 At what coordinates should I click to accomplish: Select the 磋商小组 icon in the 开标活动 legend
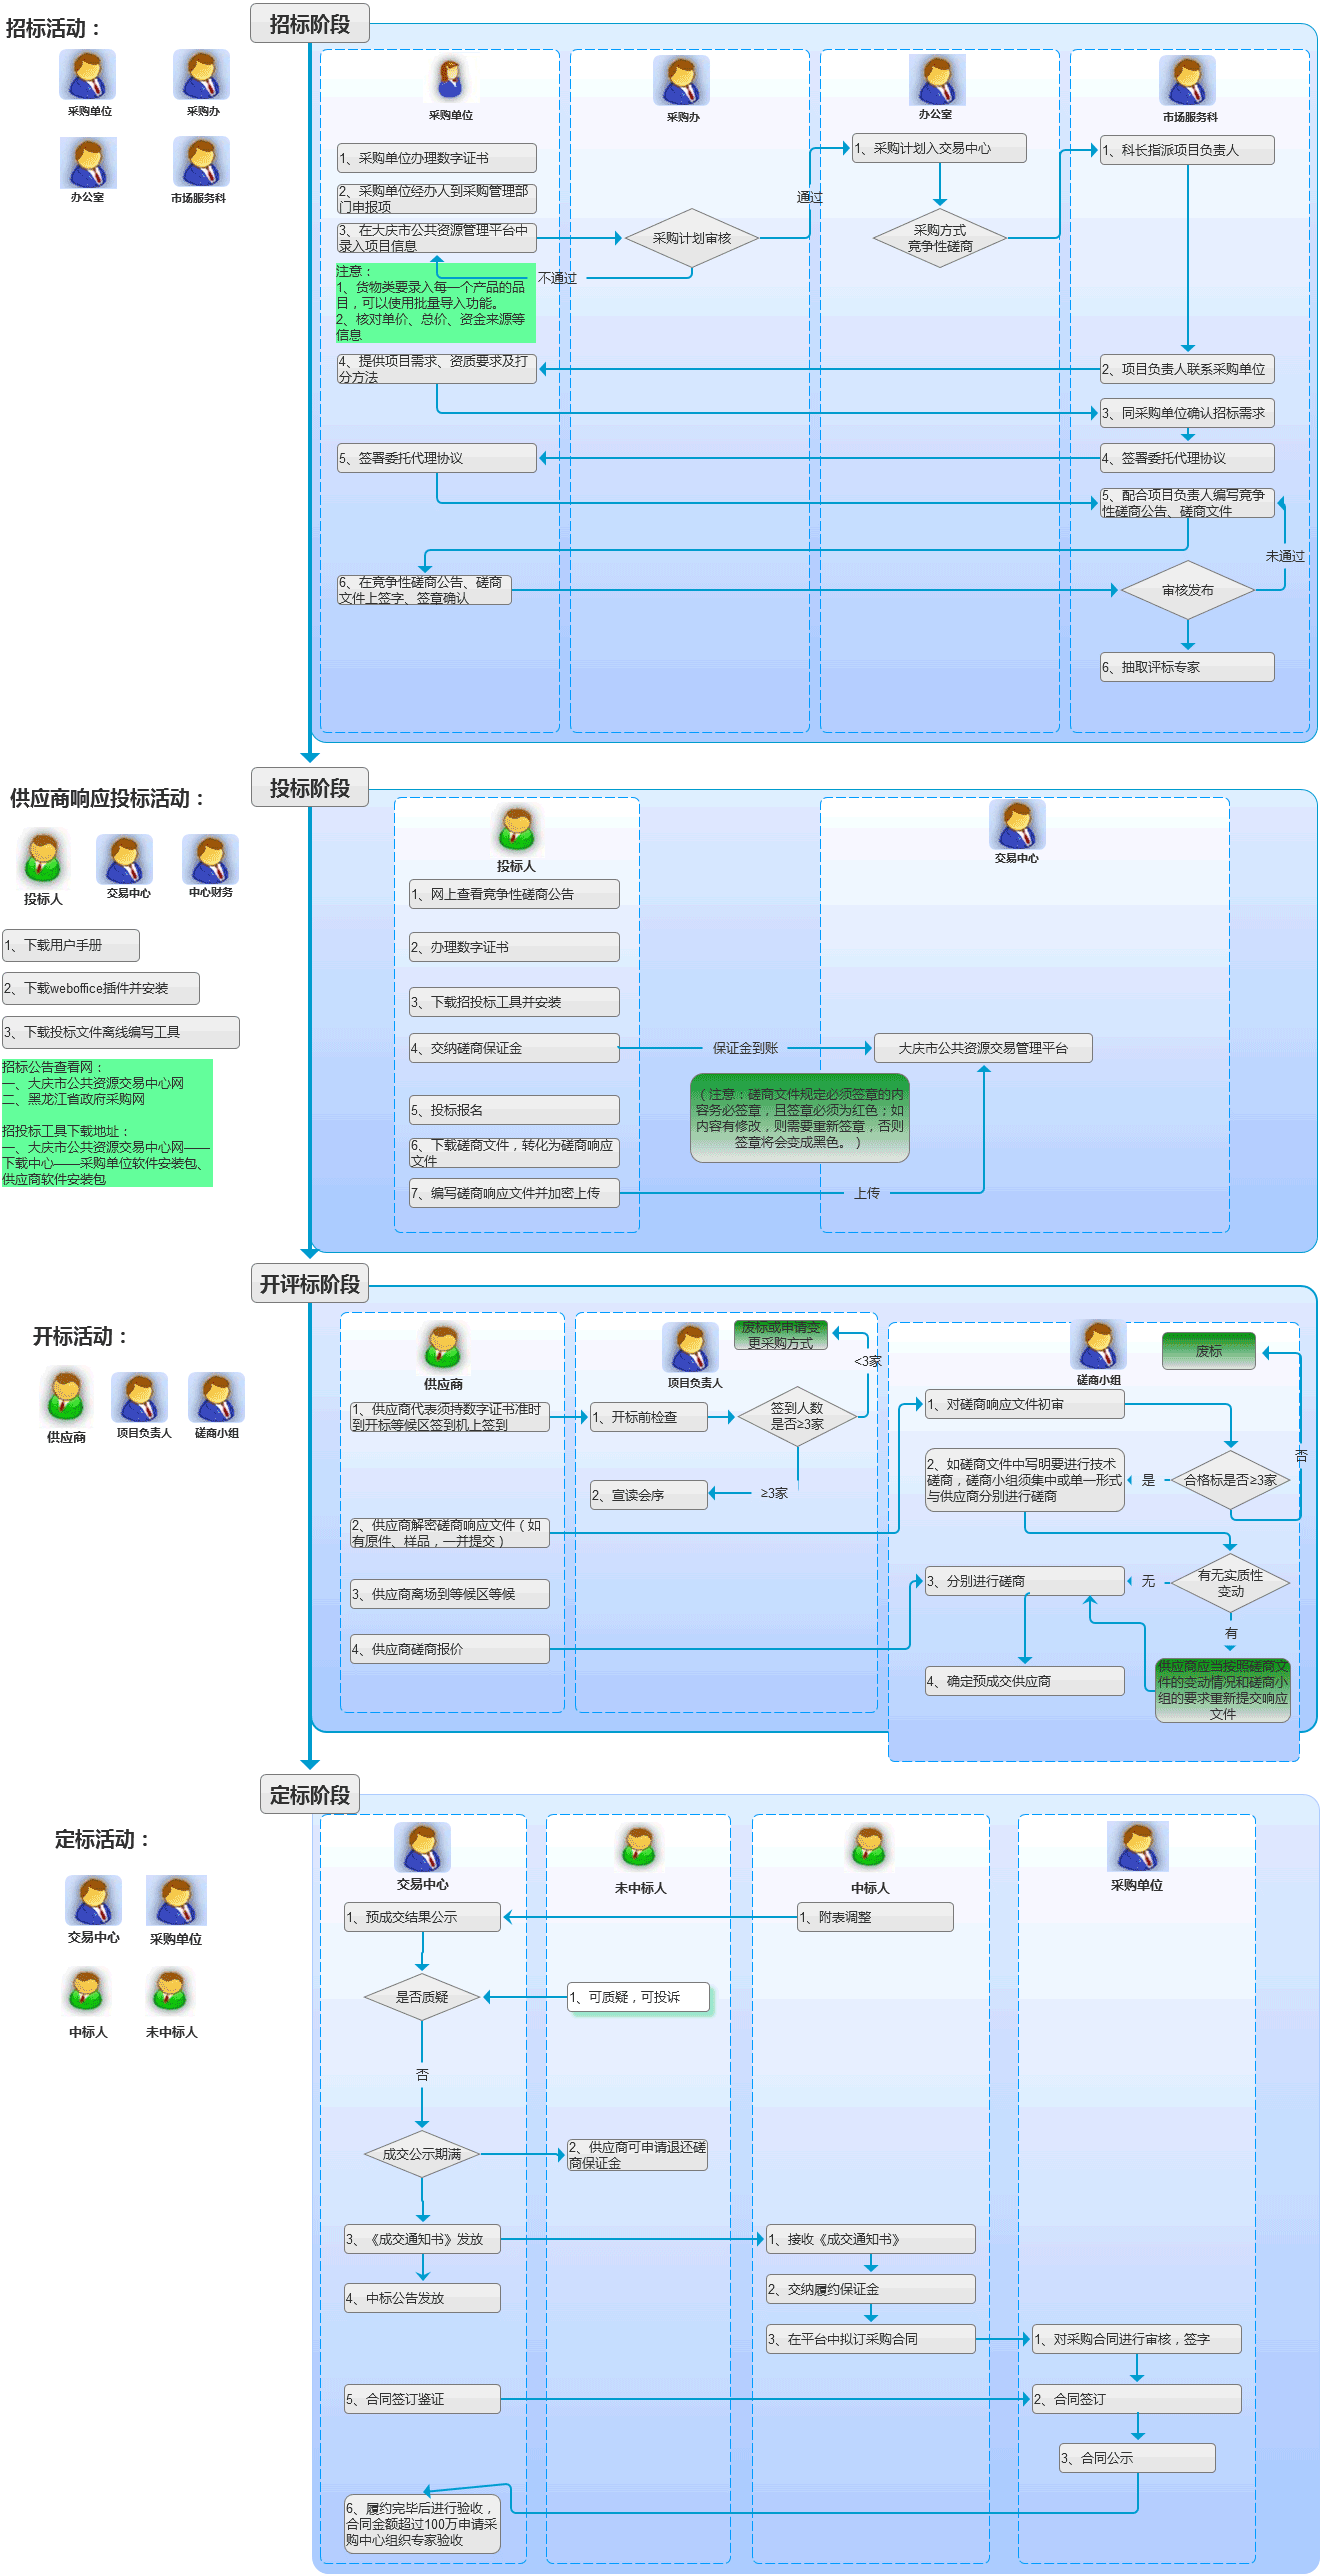216,1398
